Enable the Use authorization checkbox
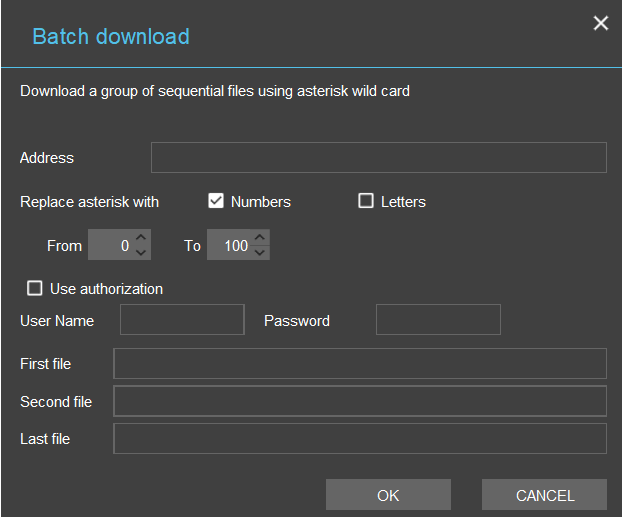This screenshot has height=517, width=623. [x=35, y=288]
